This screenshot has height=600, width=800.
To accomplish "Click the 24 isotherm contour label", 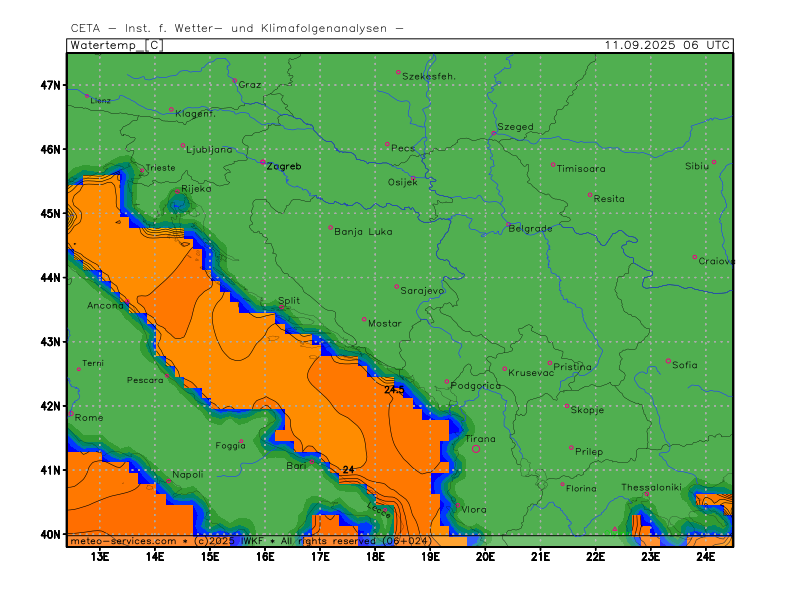I will (348, 469).
